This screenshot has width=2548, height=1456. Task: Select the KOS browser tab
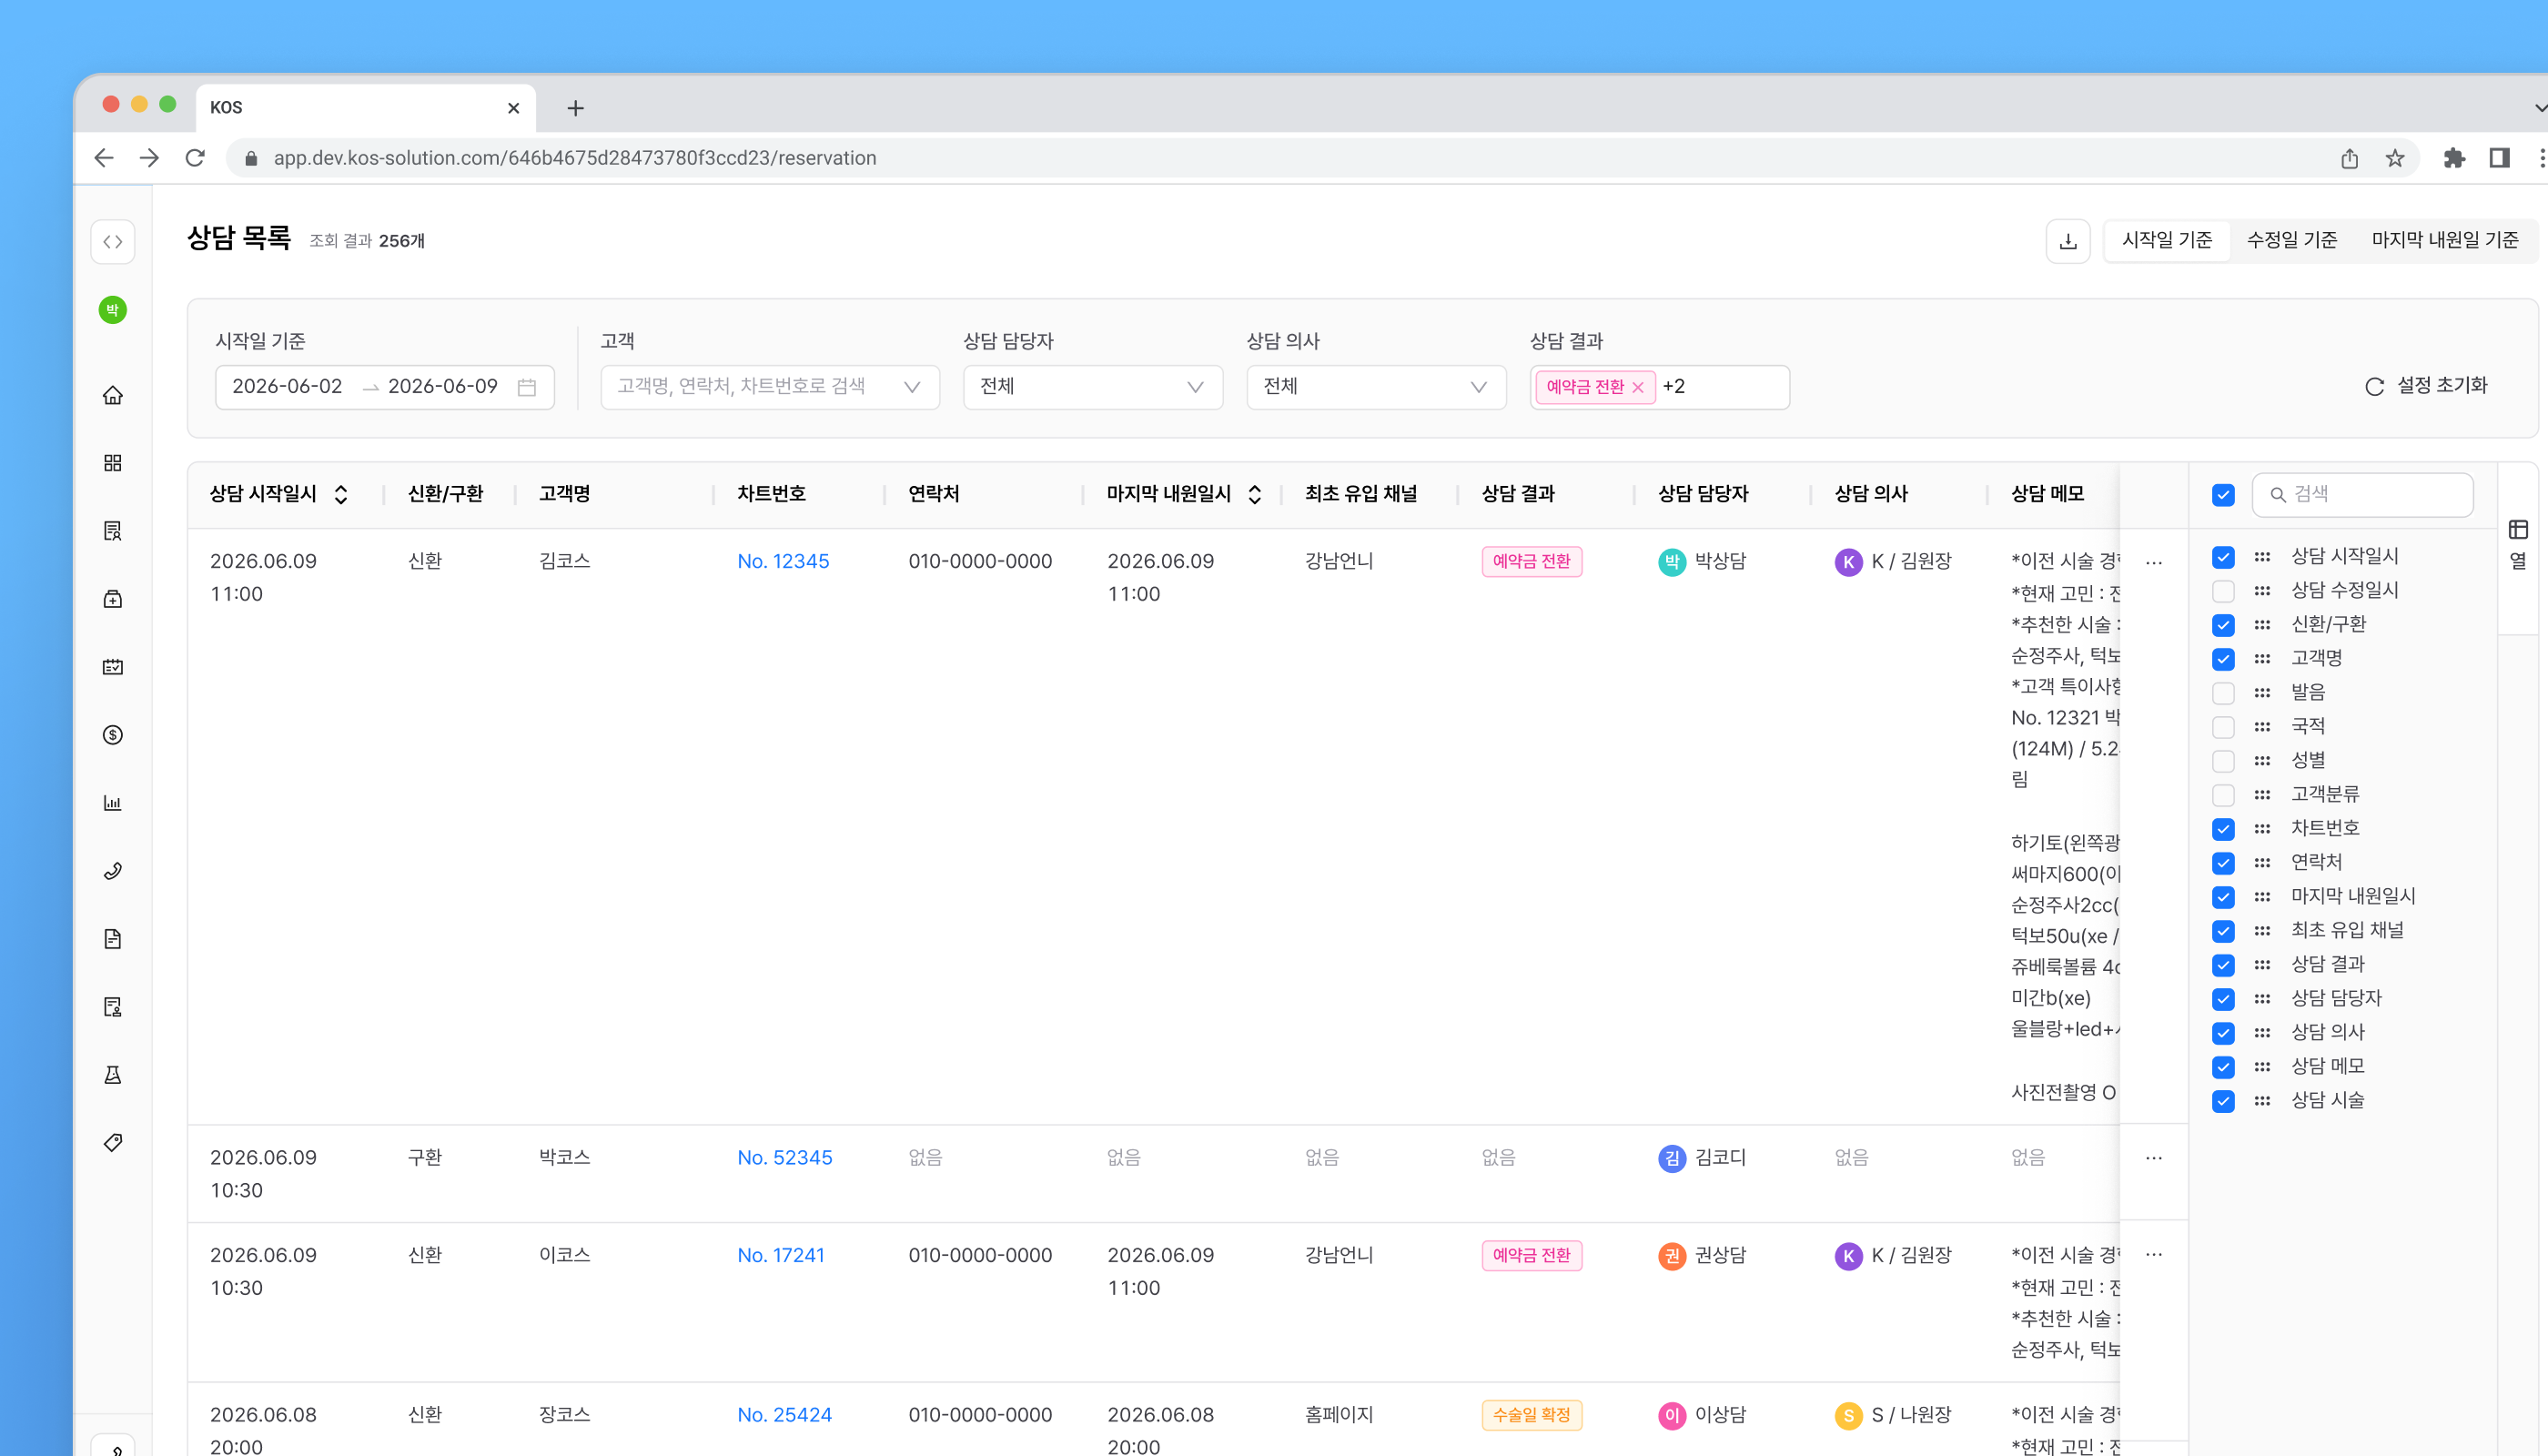click(x=365, y=108)
